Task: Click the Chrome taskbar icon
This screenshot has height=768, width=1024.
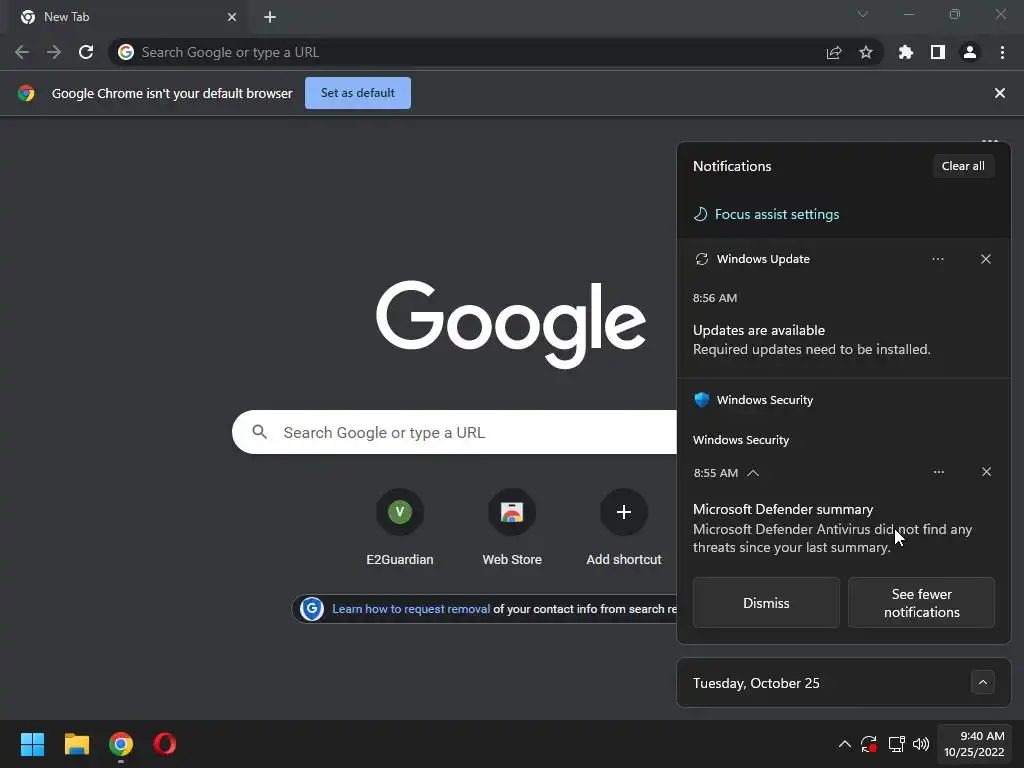Action: click(x=121, y=744)
